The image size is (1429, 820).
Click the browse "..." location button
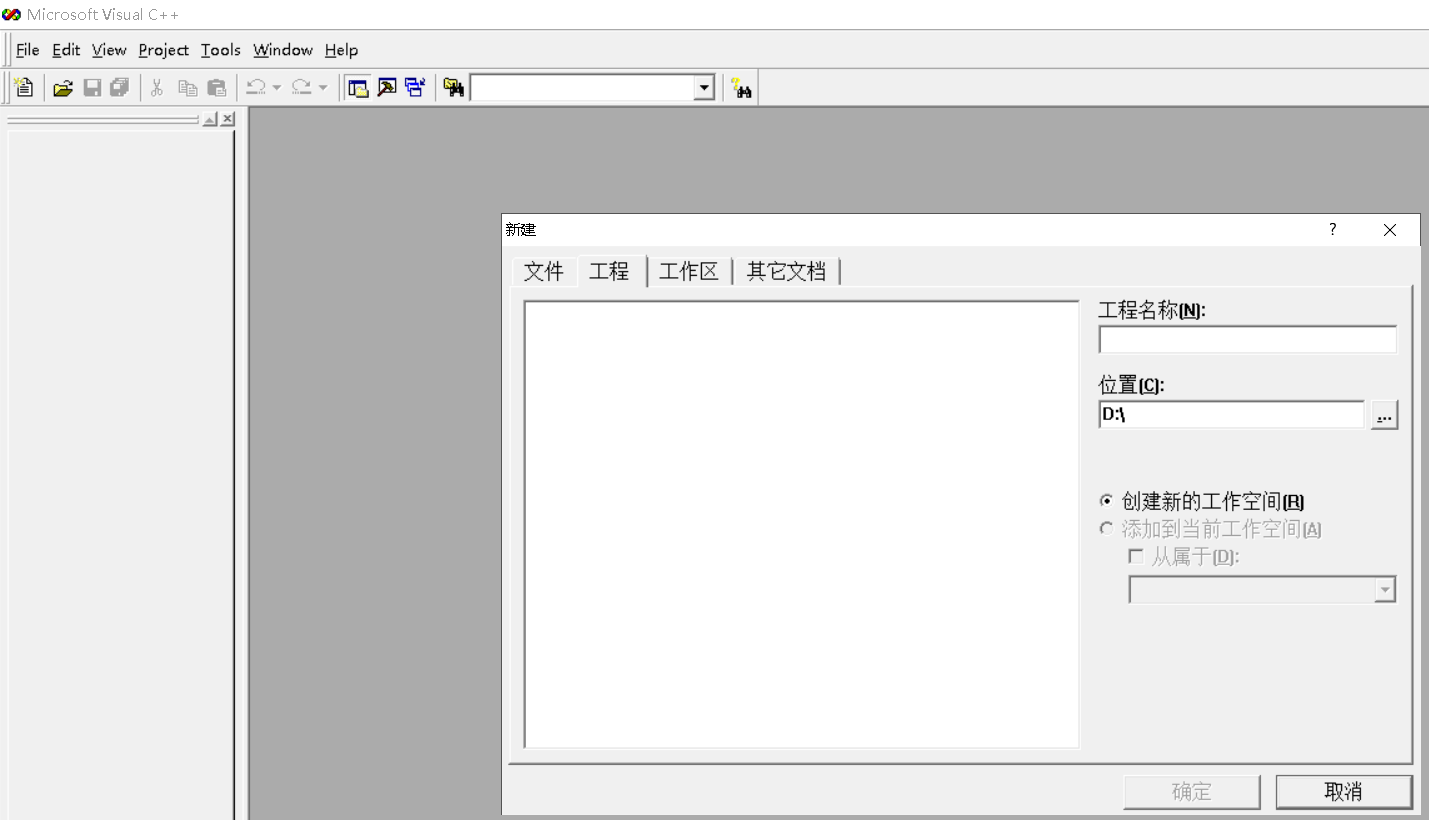point(1384,415)
